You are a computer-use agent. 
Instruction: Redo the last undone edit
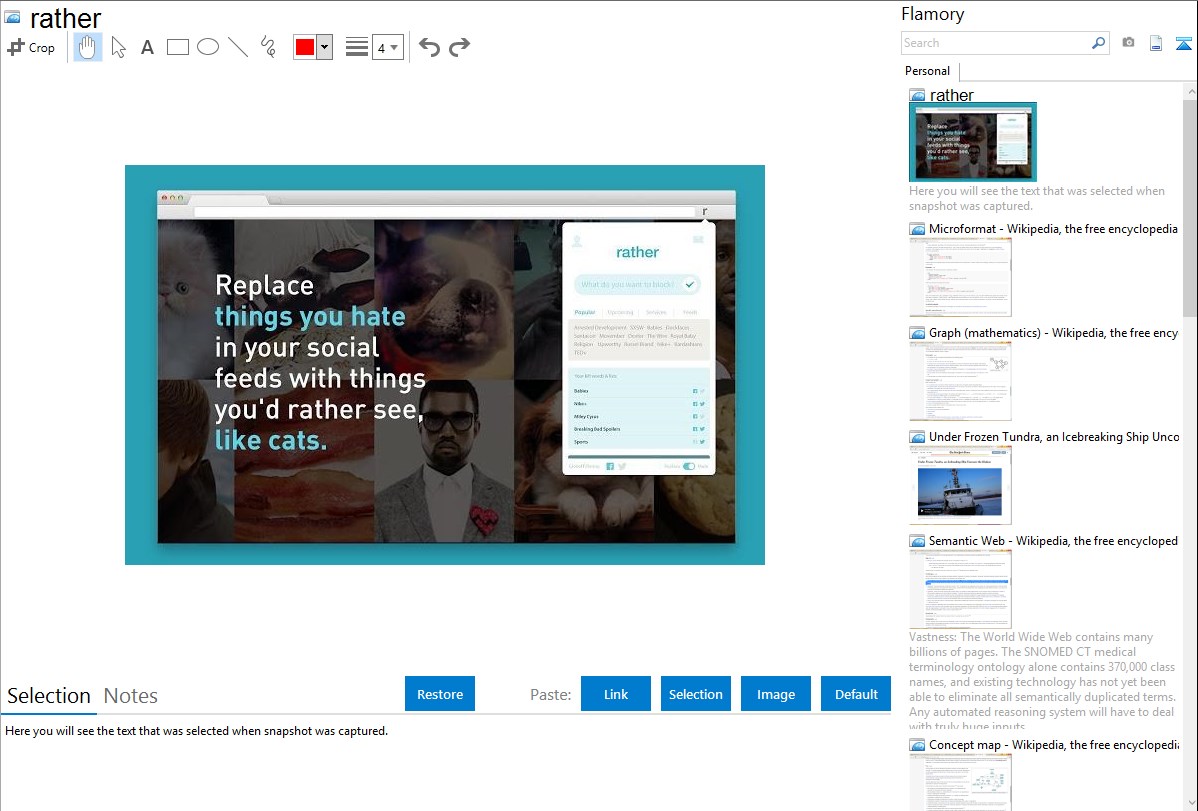click(x=459, y=47)
